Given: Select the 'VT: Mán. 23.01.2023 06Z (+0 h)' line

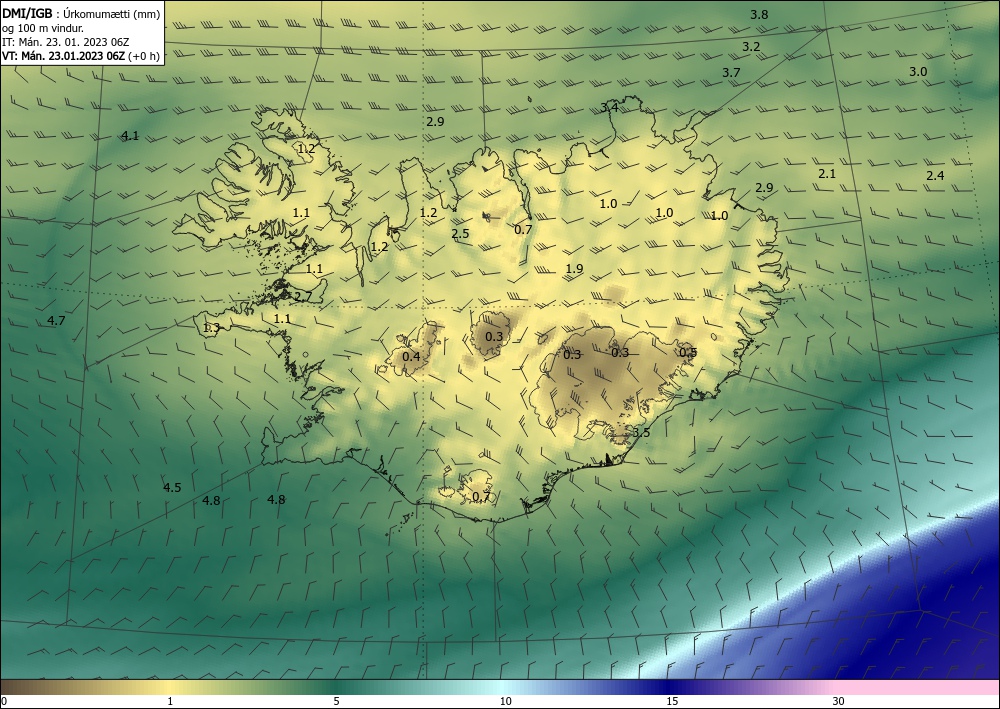Looking at the screenshot, I should pos(81,56).
